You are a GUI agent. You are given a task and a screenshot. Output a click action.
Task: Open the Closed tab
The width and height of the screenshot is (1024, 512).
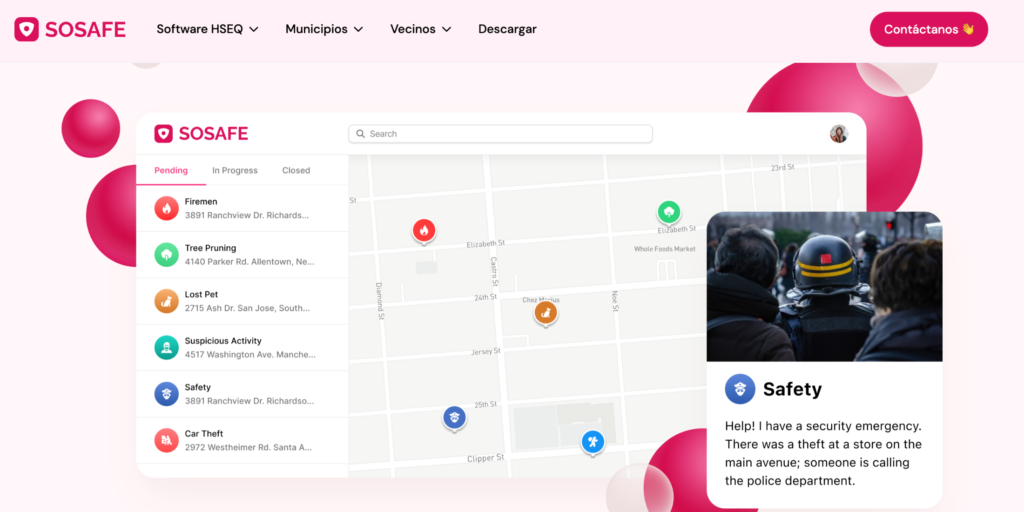(296, 171)
